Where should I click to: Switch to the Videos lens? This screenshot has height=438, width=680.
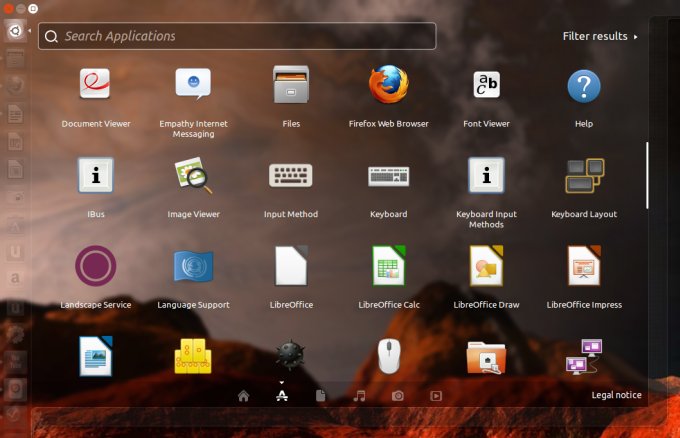pos(436,395)
